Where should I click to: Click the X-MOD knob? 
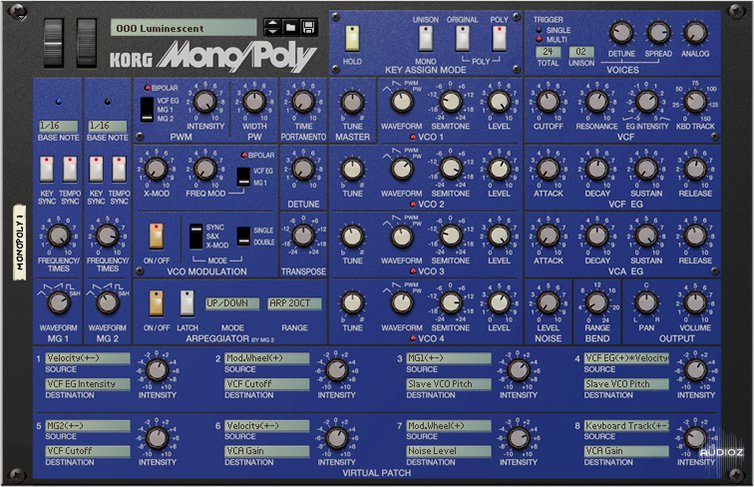pyautogui.click(x=156, y=169)
